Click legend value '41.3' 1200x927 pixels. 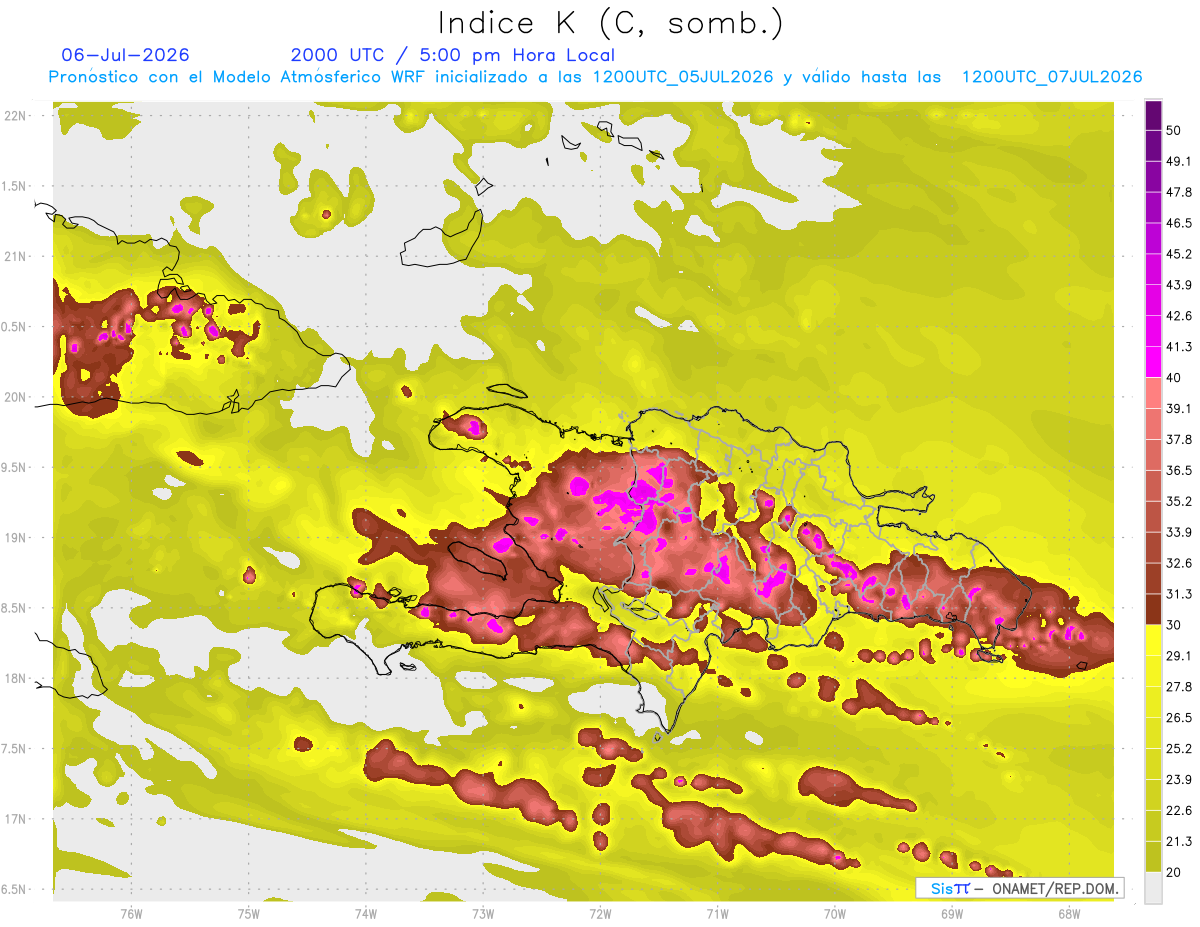point(1179,347)
